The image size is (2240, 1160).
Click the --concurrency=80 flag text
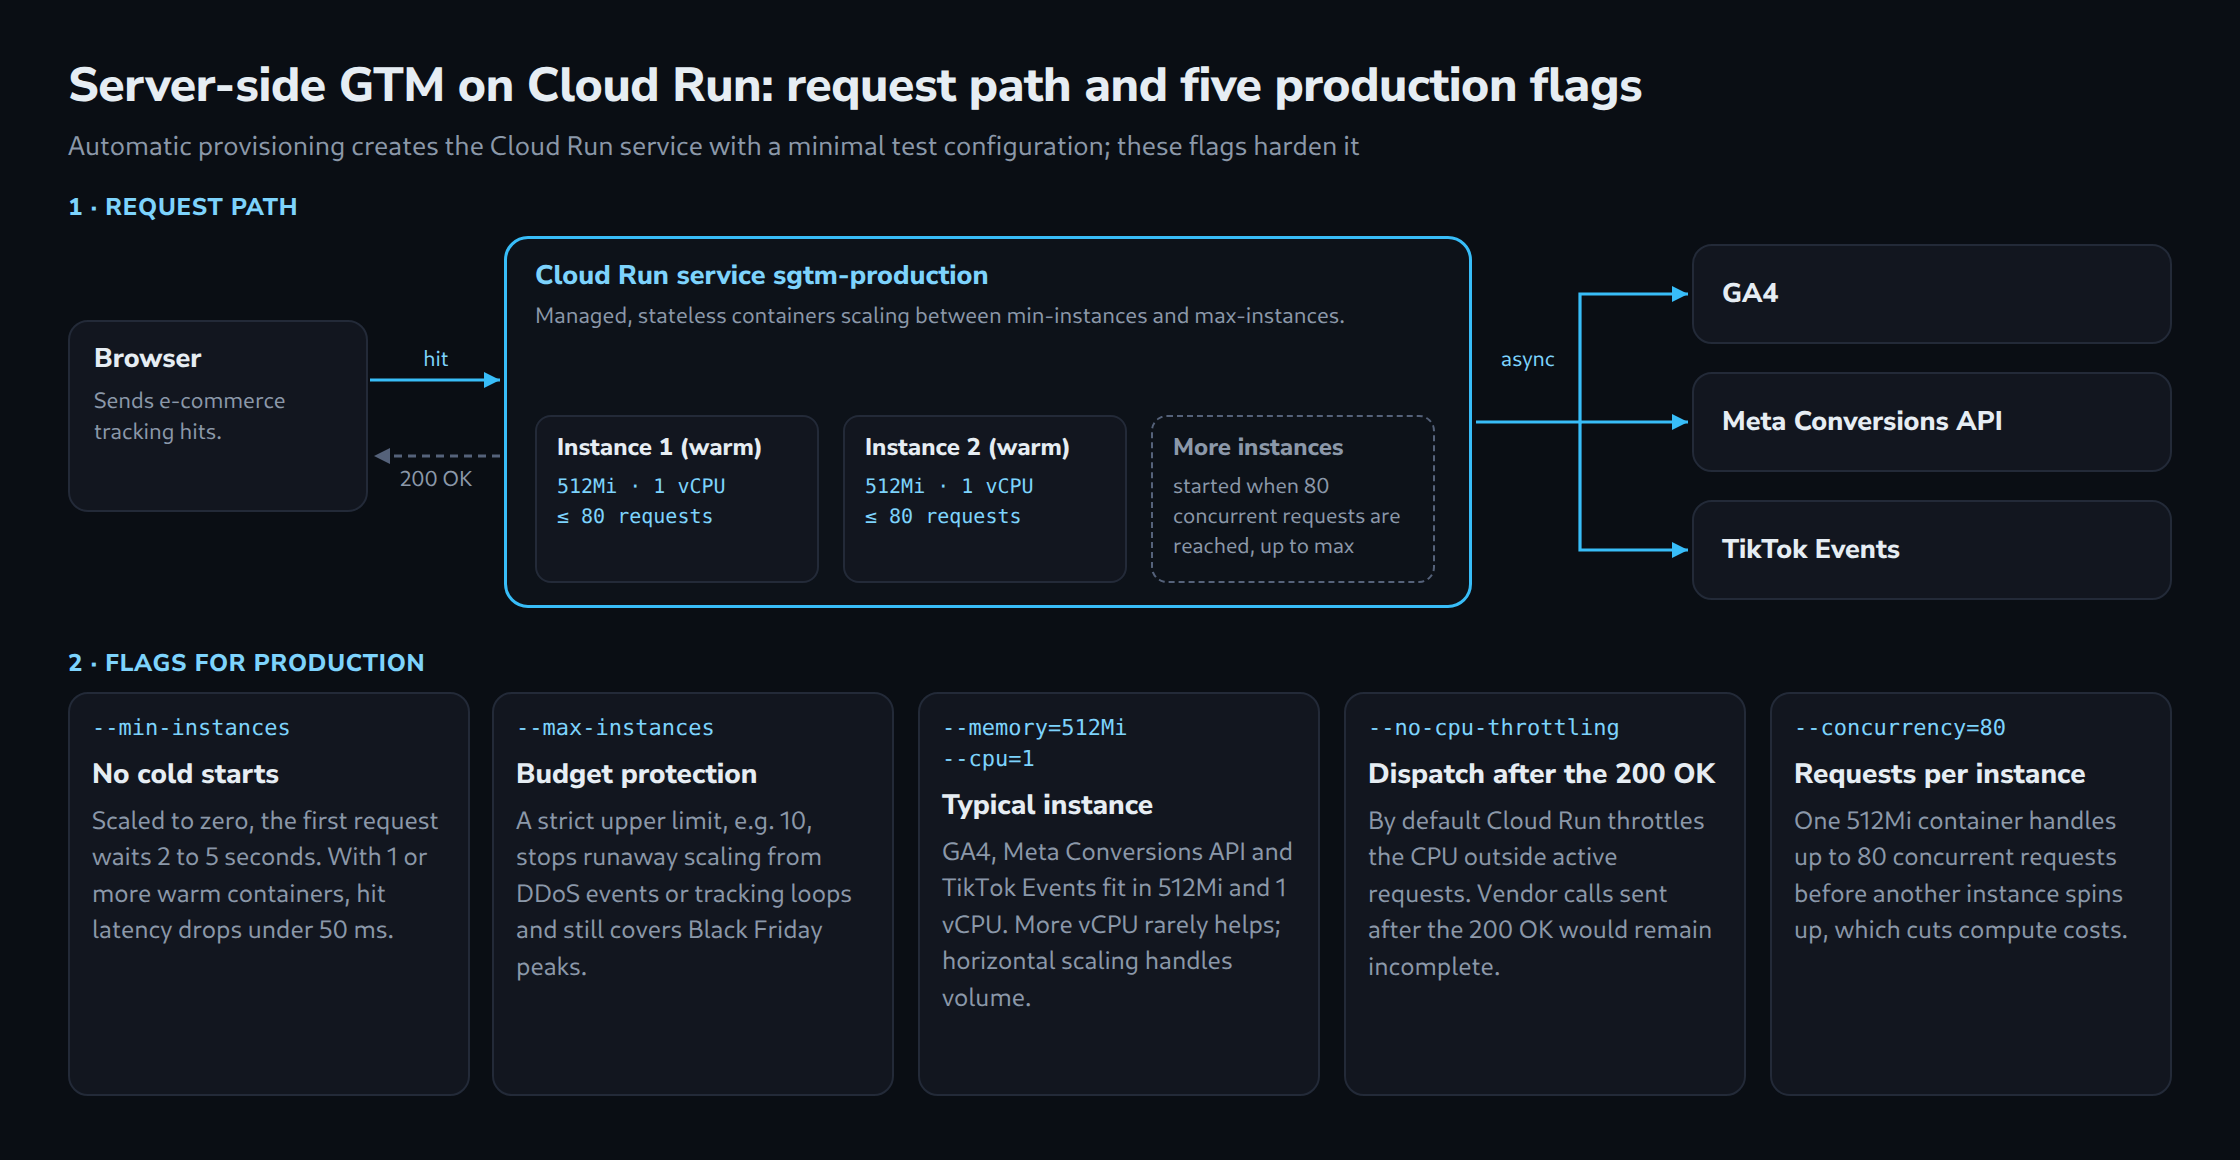(1900, 728)
